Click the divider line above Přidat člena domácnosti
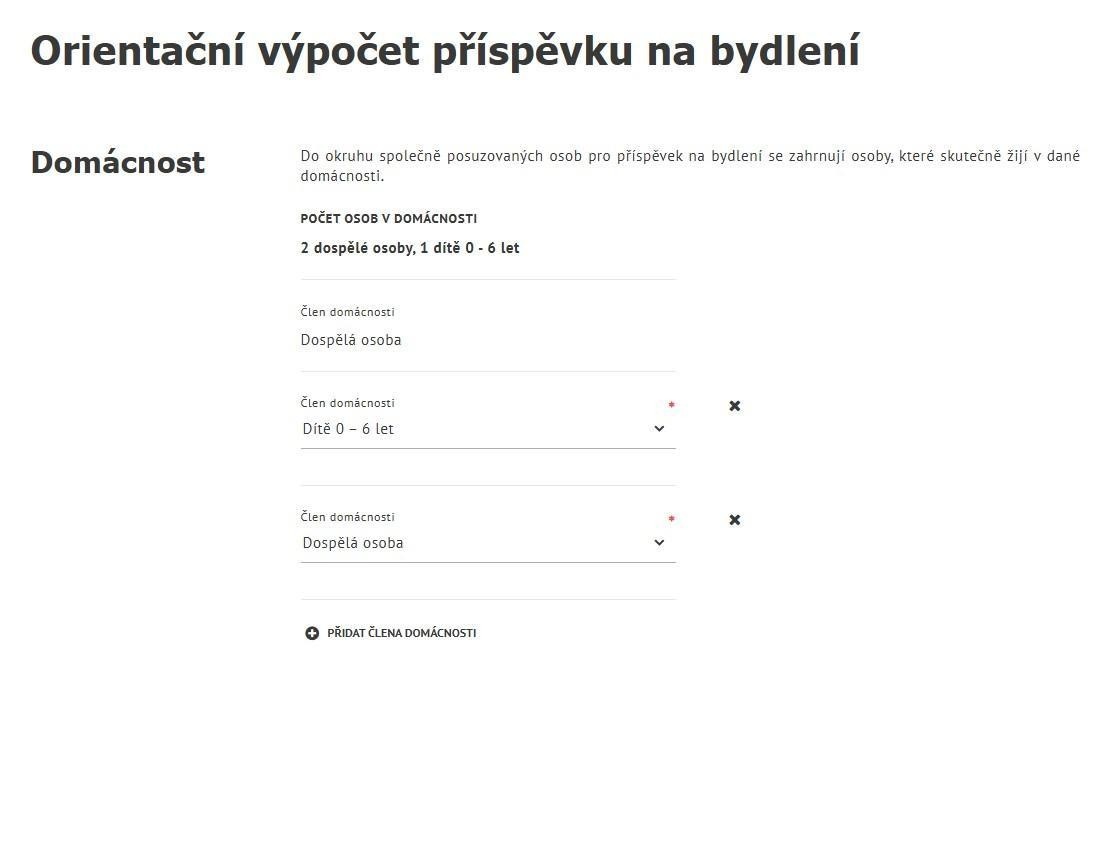The width and height of the screenshot is (1105, 868). [488, 600]
